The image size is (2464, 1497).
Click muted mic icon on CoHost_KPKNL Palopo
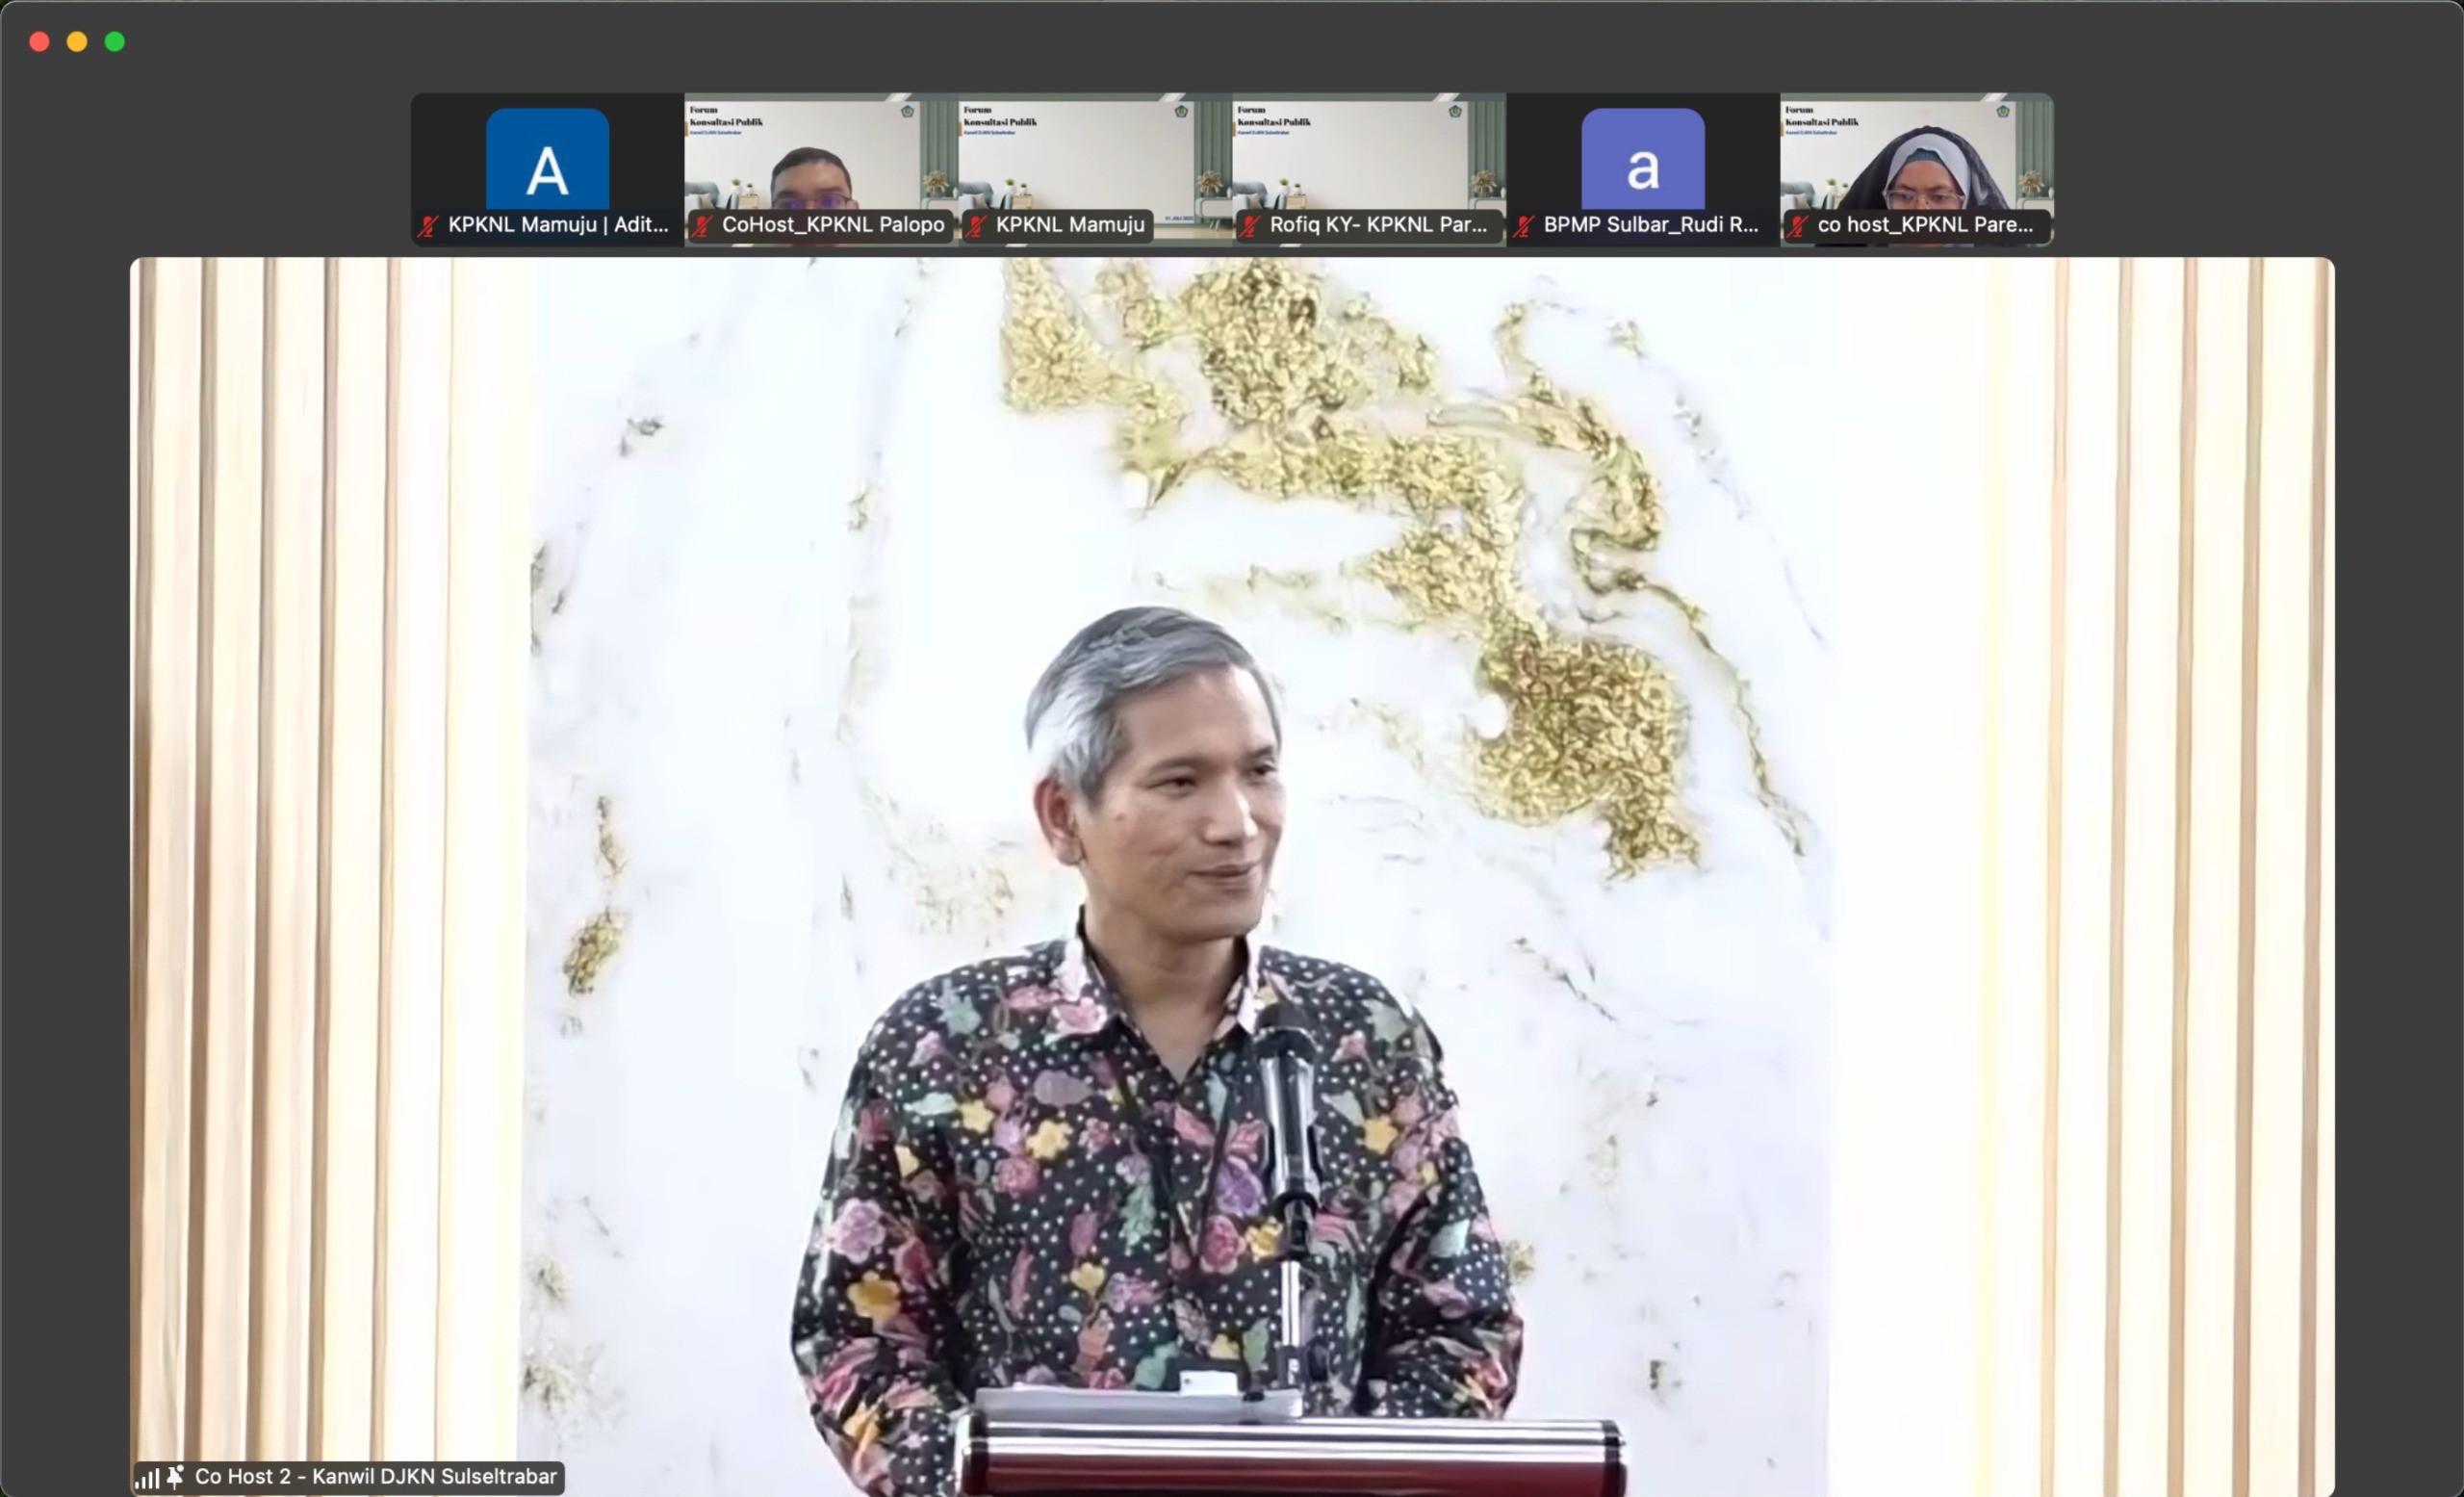click(x=702, y=226)
